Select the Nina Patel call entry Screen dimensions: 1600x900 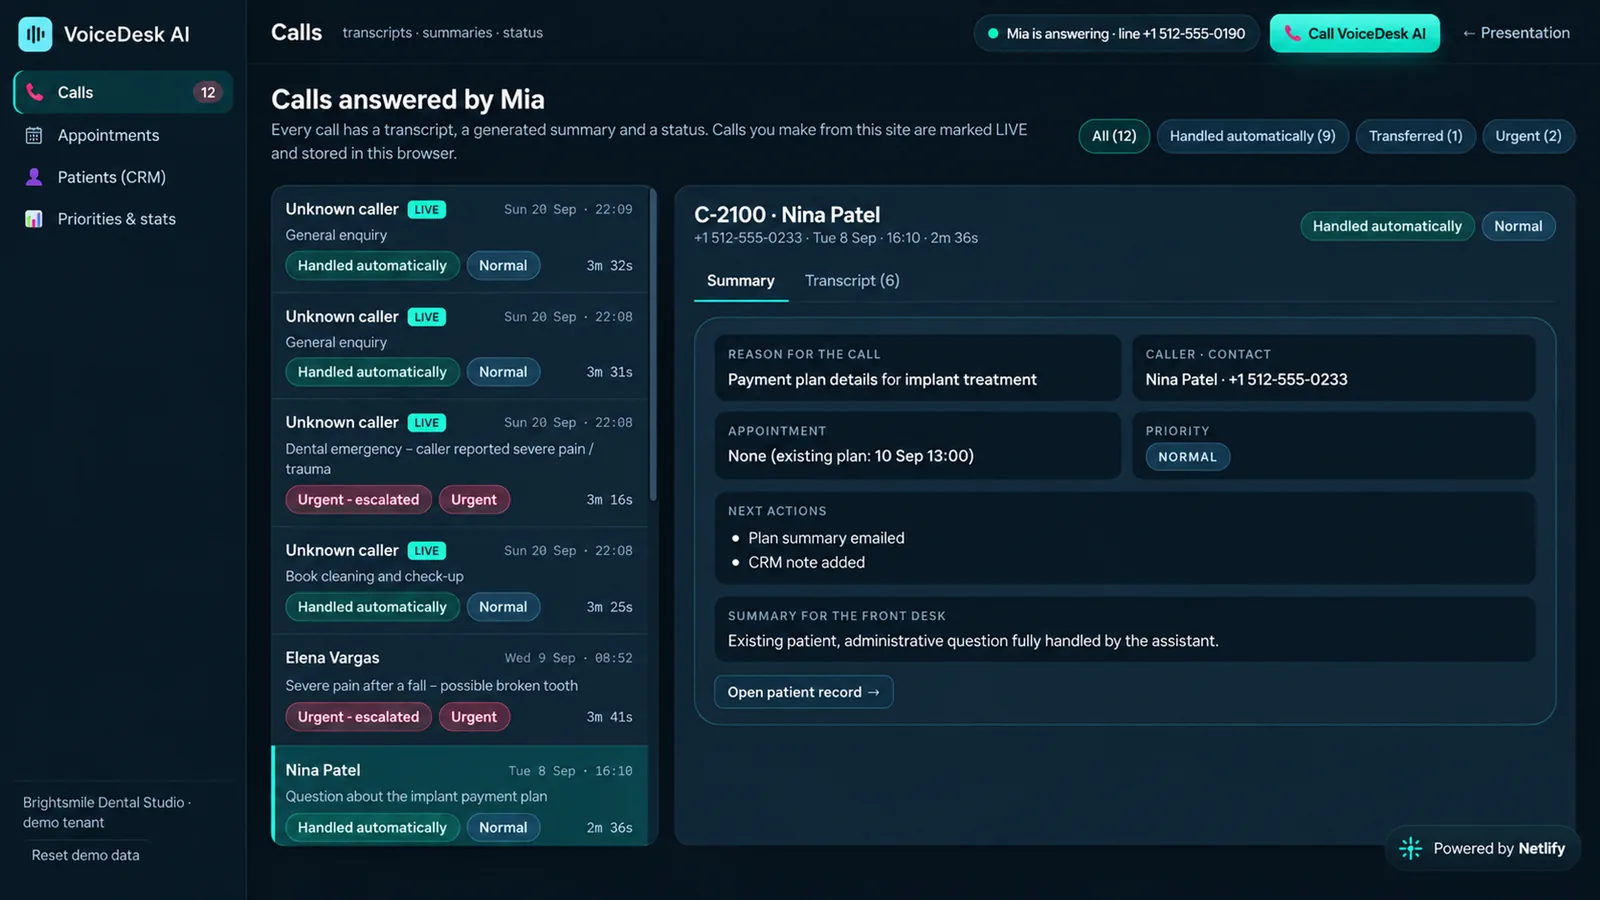(460, 796)
